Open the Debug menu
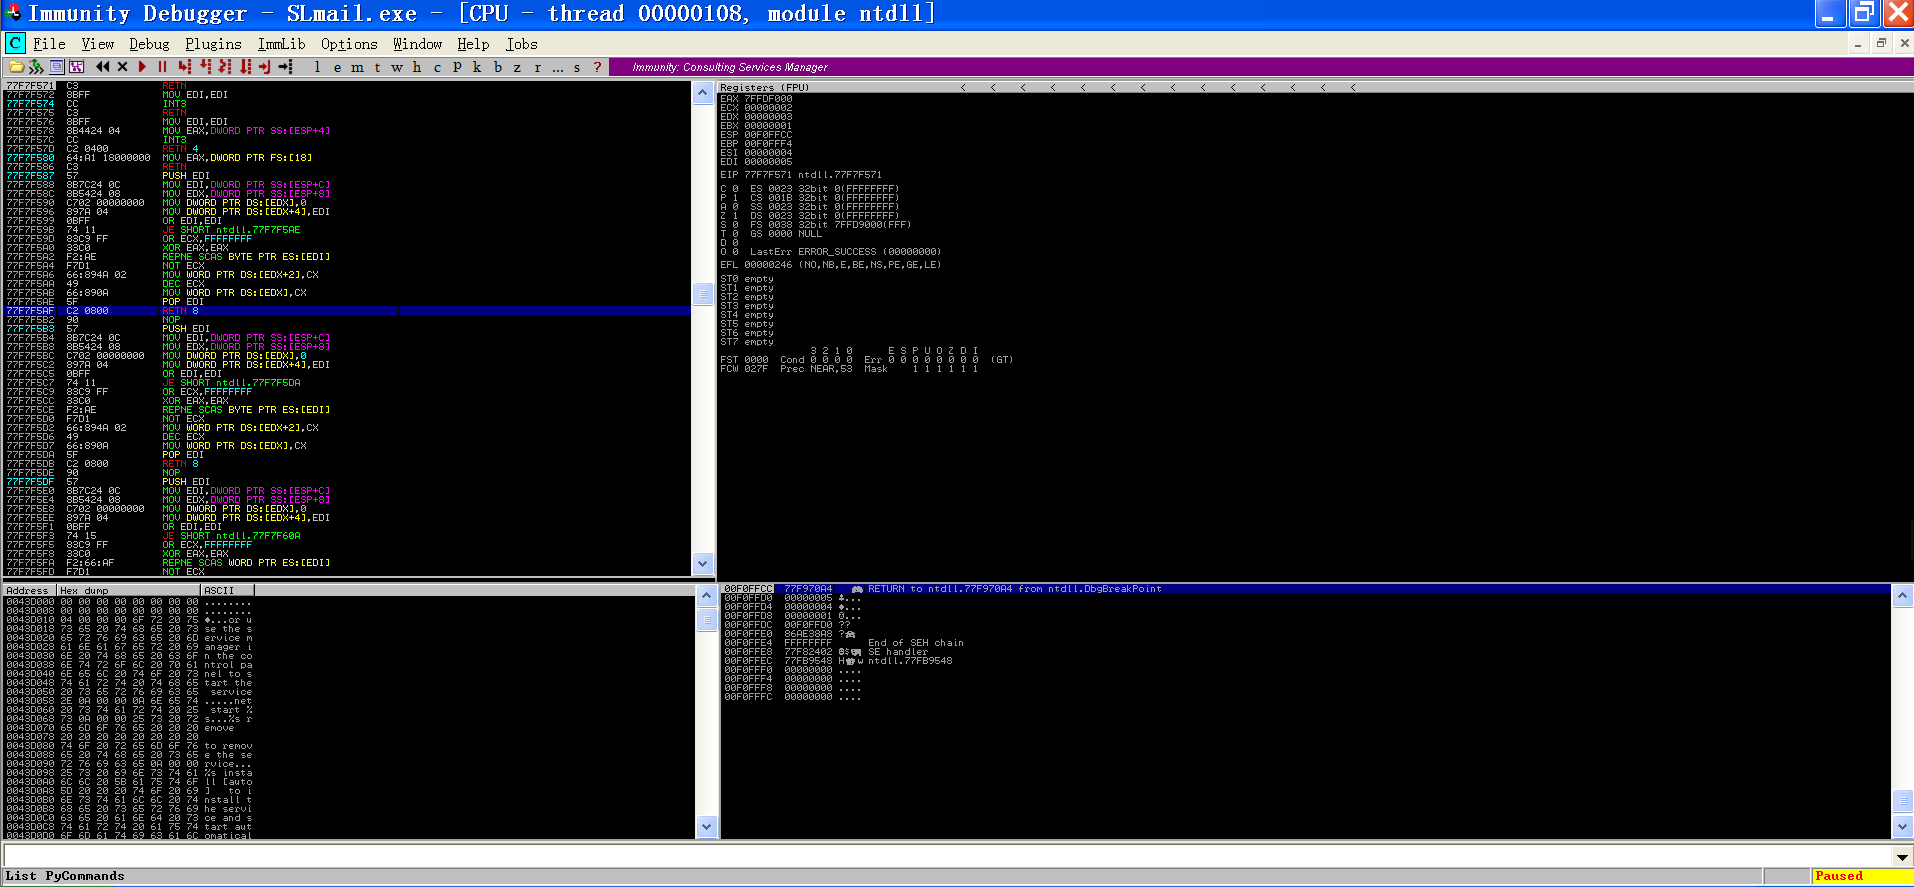Viewport: 1914px width, 887px height. click(x=149, y=44)
